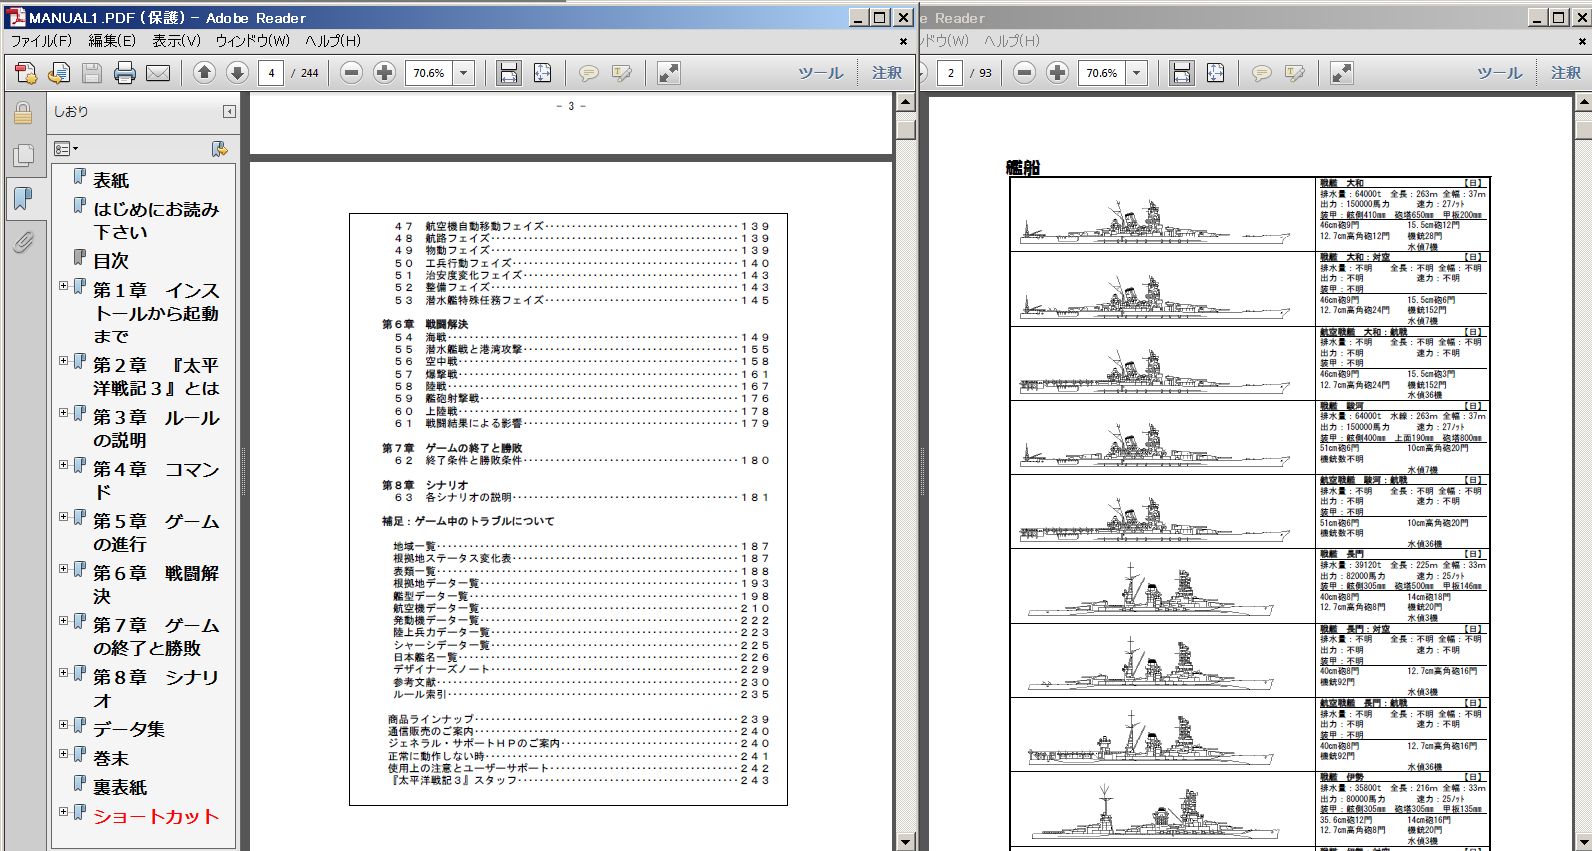Click the 70.6% zoom field in MANUAL1 toolbar
The image size is (1592, 851).
pyautogui.click(x=429, y=73)
